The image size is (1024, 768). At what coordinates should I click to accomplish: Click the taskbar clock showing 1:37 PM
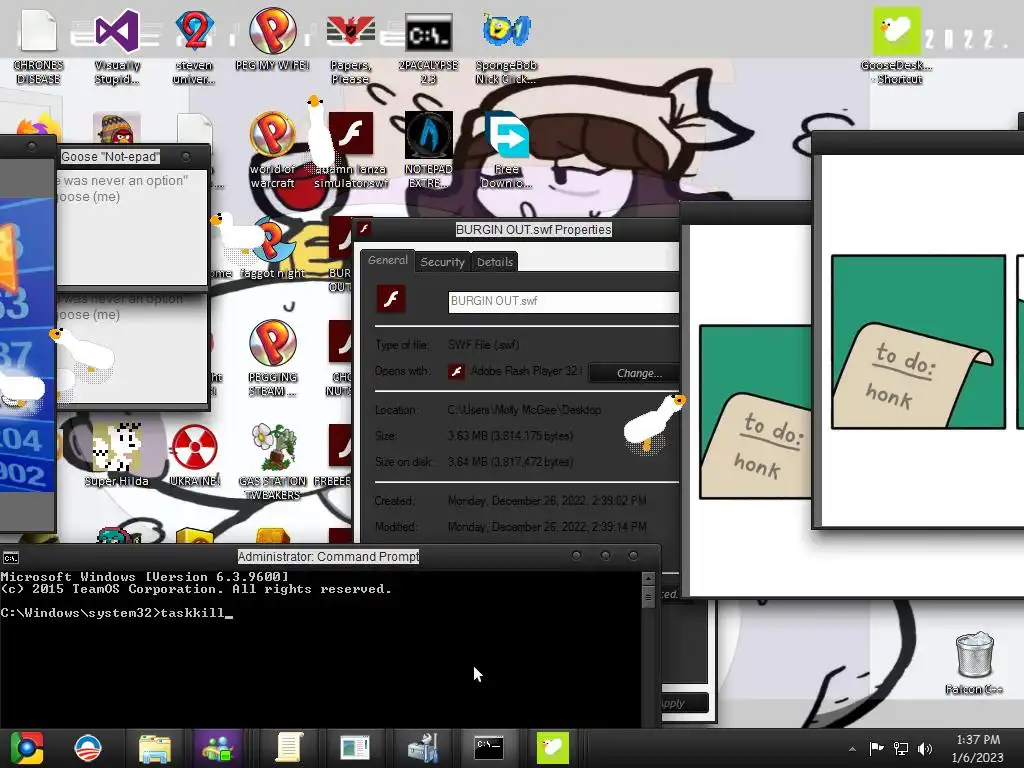[977, 748]
